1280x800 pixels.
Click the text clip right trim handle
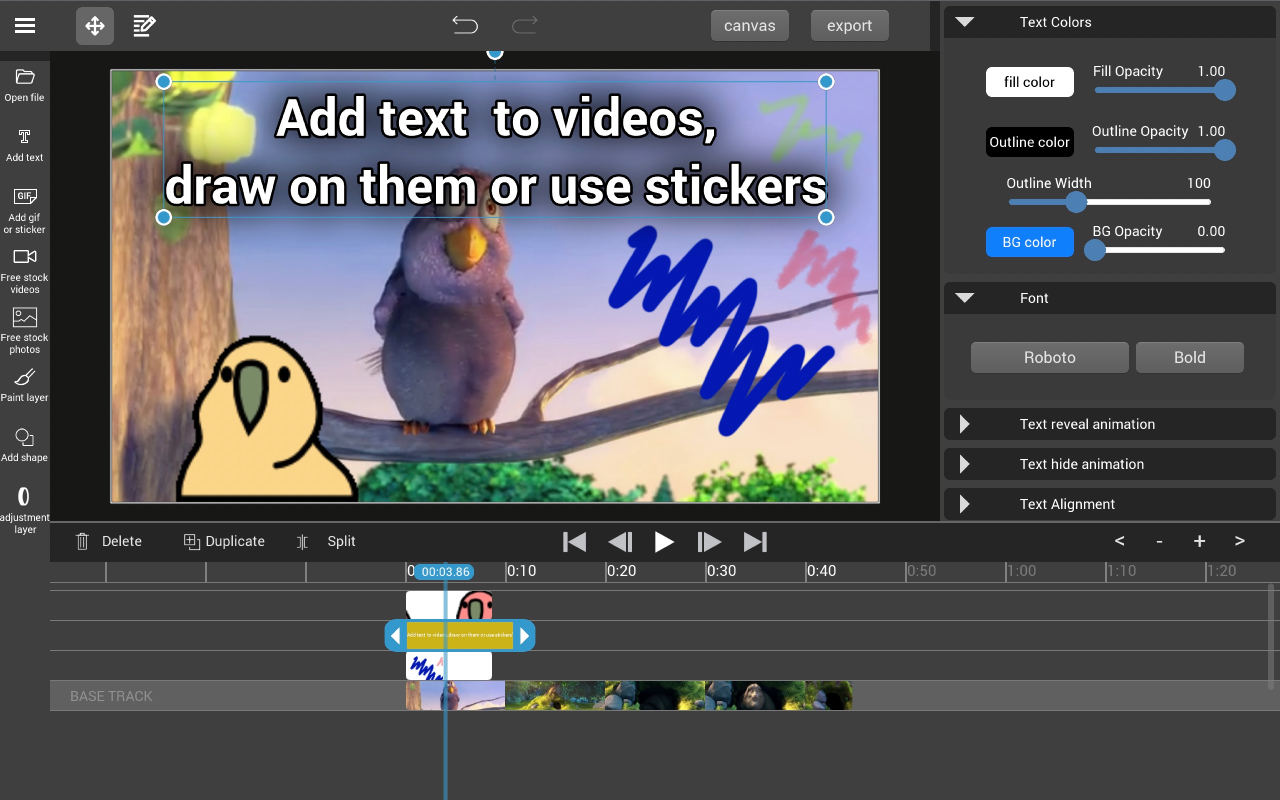tap(524, 636)
